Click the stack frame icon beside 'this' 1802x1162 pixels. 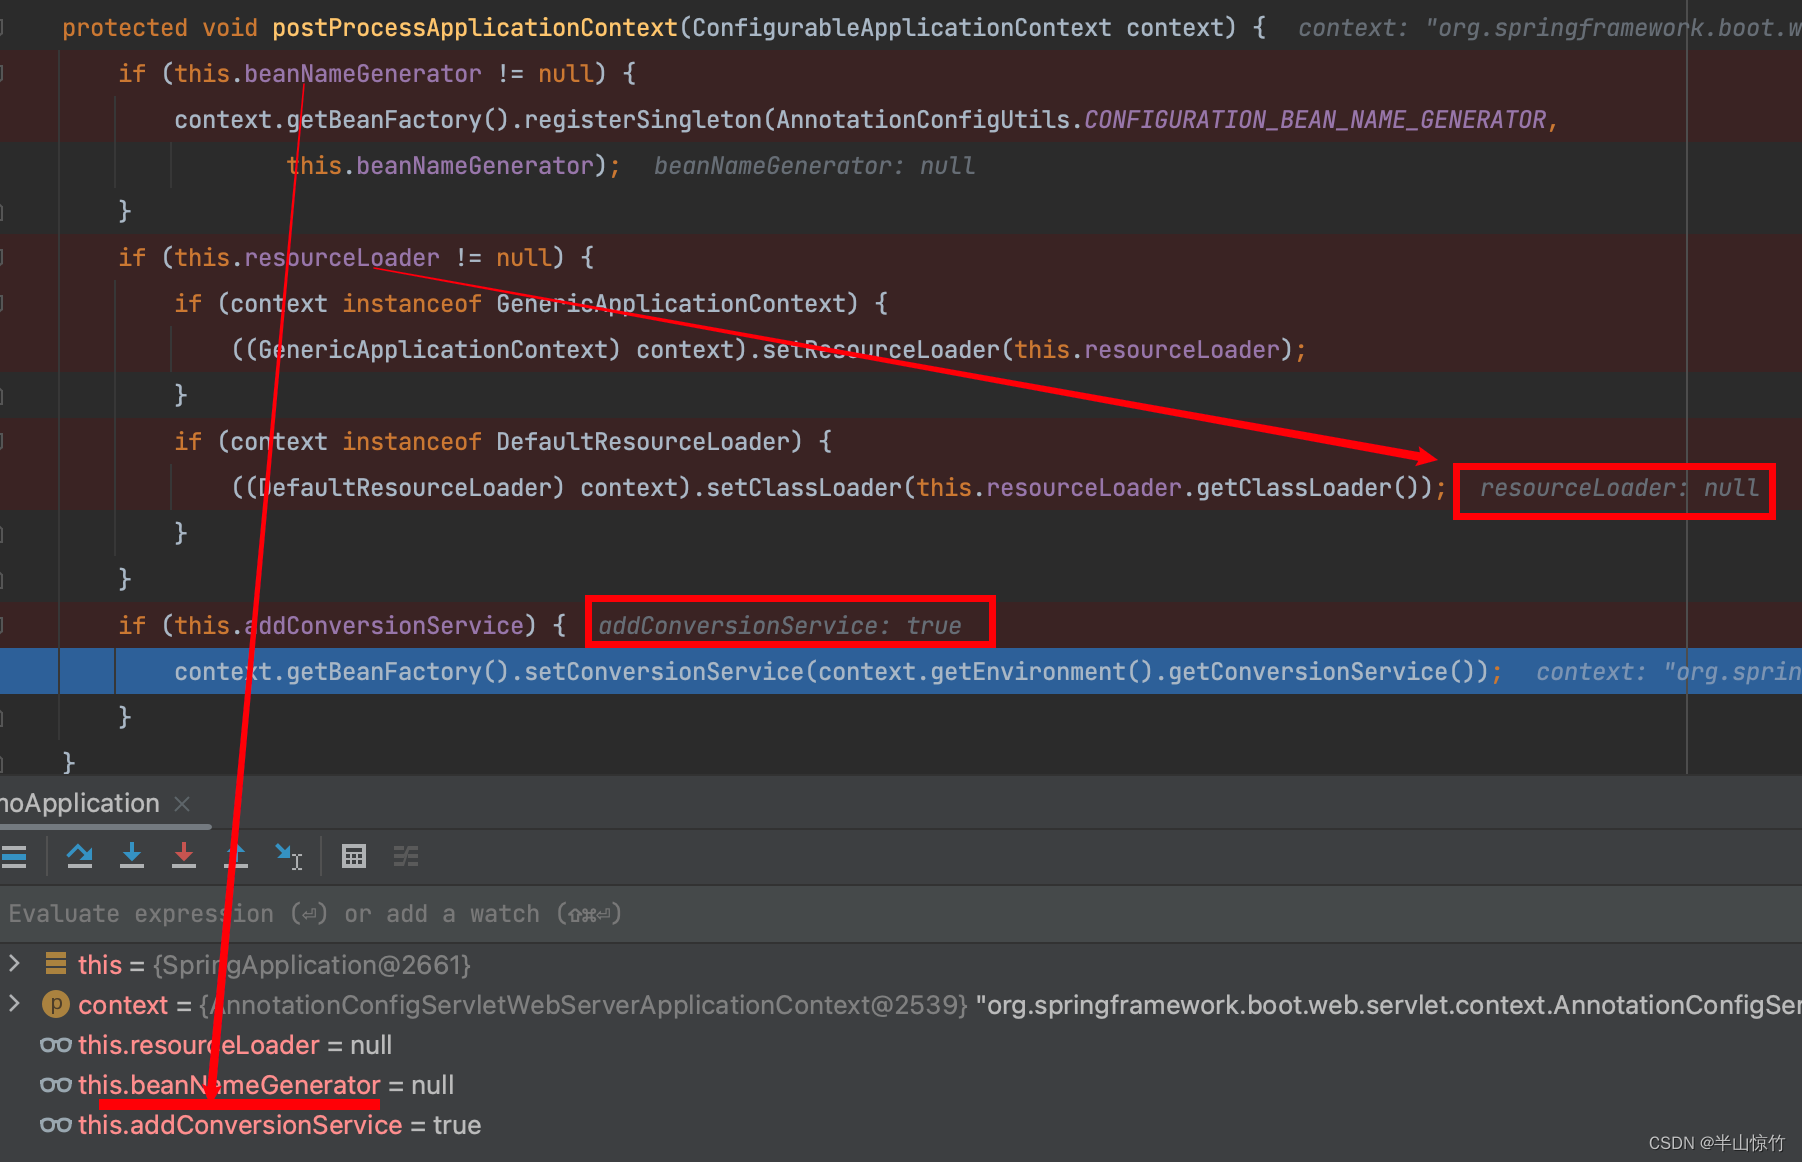tap(56, 964)
